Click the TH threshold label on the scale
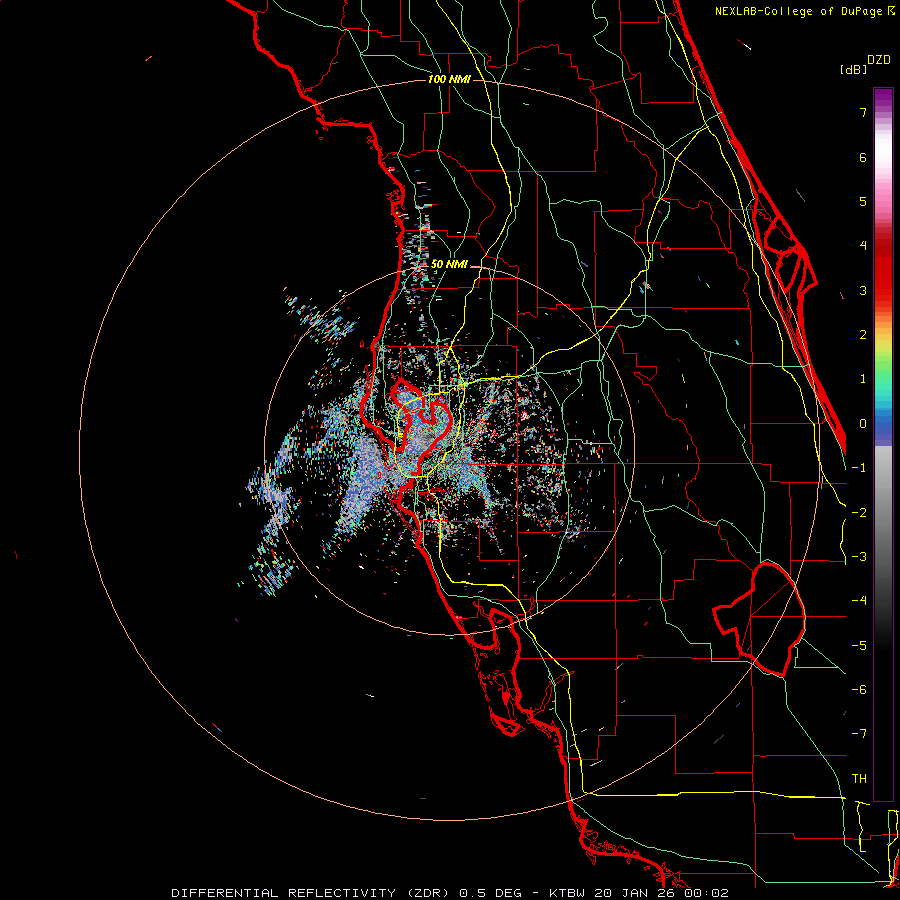The width and height of the screenshot is (900, 900). pos(859,779)
